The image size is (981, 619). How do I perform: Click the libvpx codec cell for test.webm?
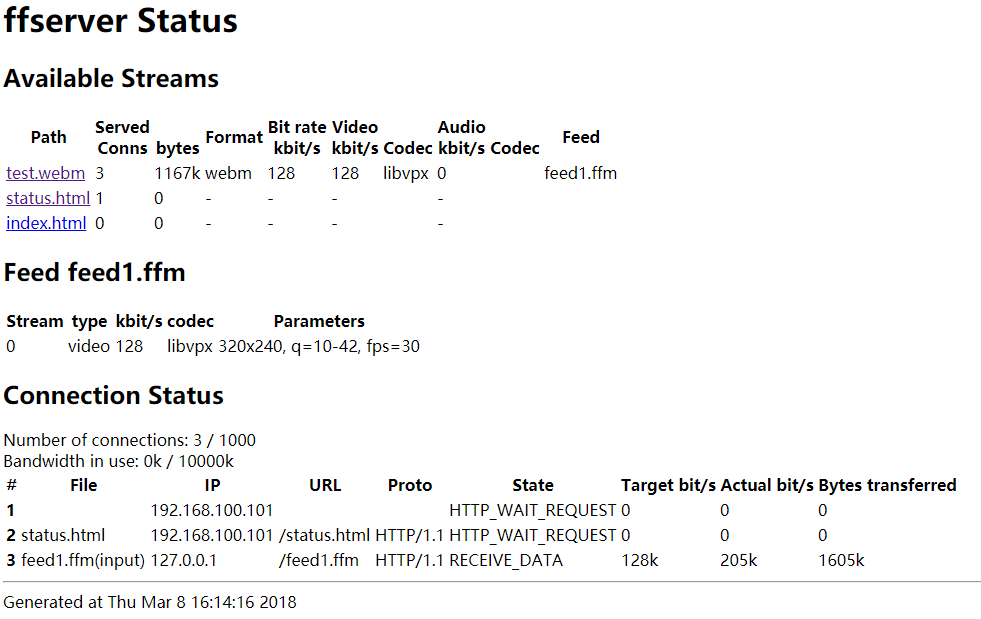coord(406,173)
